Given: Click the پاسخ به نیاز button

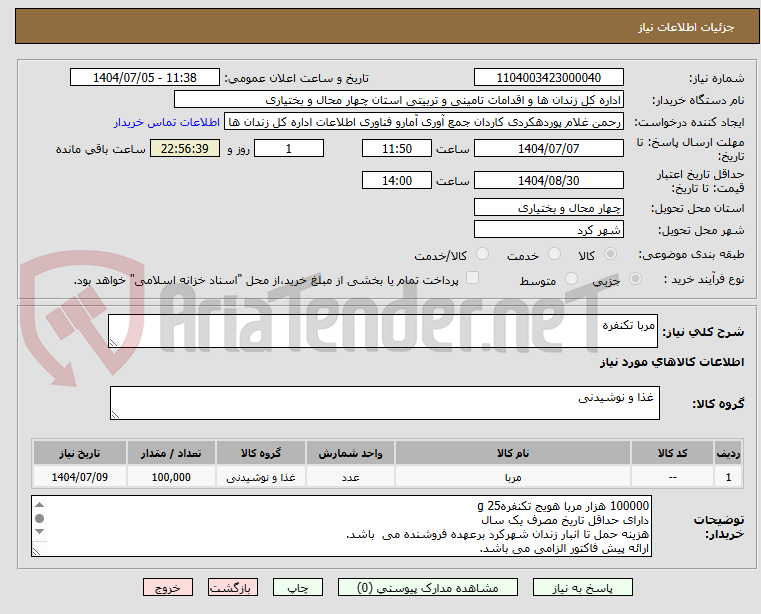Looking at the screenshot, I should tap(582, 587).
